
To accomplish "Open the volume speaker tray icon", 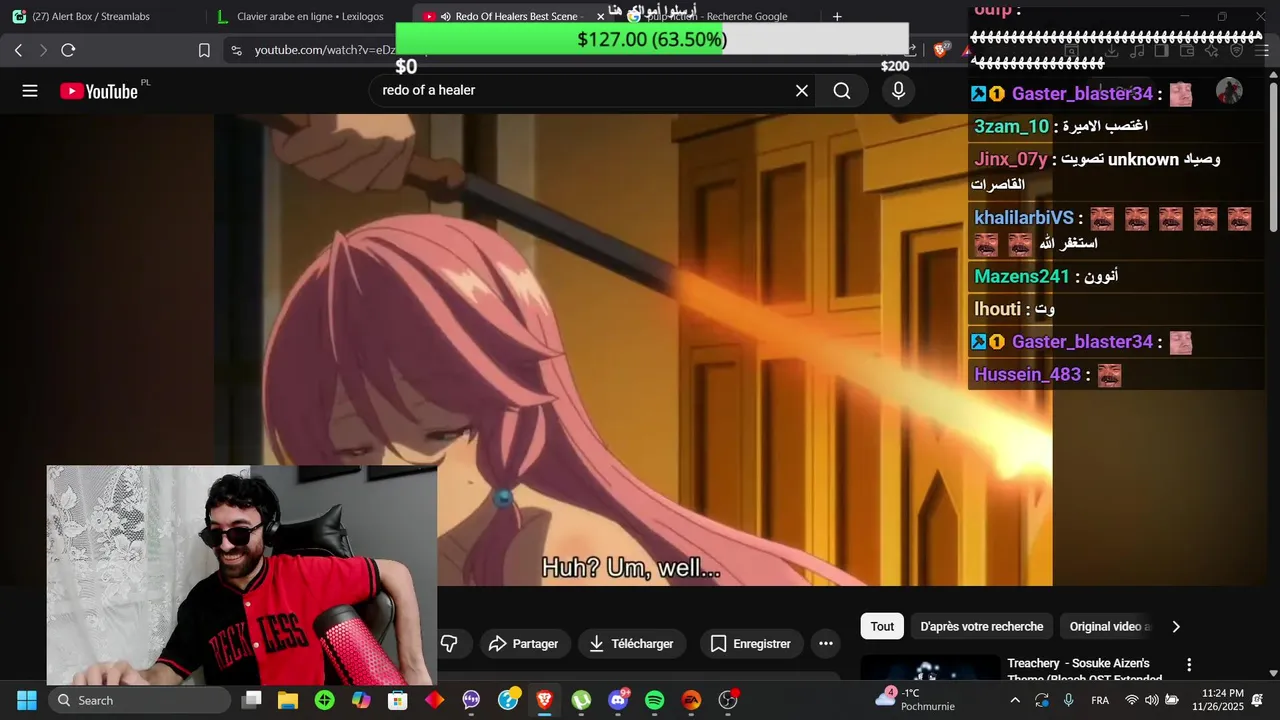I will [x=1151, y=700].
